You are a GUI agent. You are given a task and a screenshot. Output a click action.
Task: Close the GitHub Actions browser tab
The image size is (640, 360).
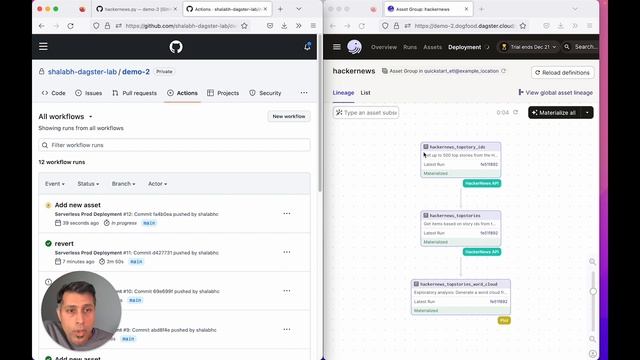pos(265,9)
